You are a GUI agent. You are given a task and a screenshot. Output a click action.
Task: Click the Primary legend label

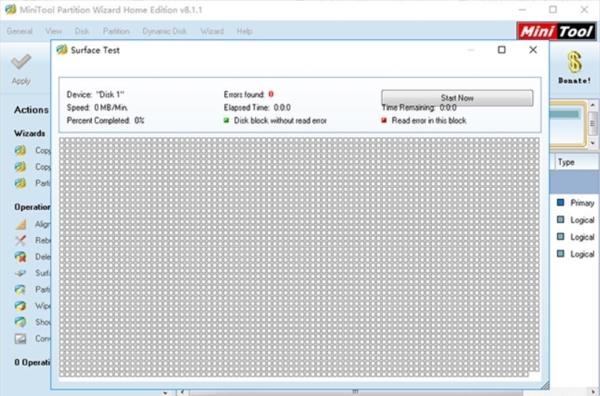pyautogui.click(x=582, y=203)
